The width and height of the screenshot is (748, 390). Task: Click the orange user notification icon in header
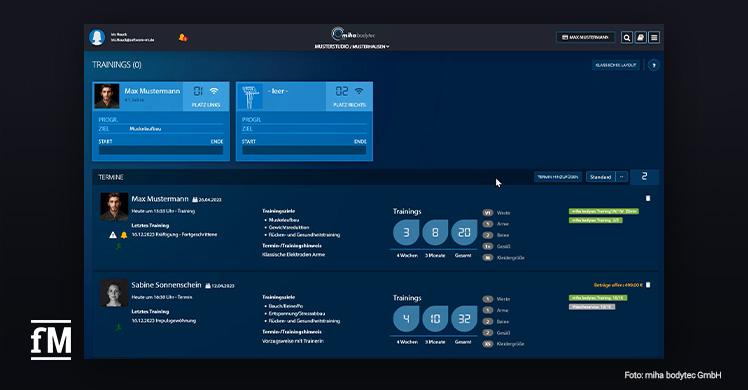click(x=183, y=37)
